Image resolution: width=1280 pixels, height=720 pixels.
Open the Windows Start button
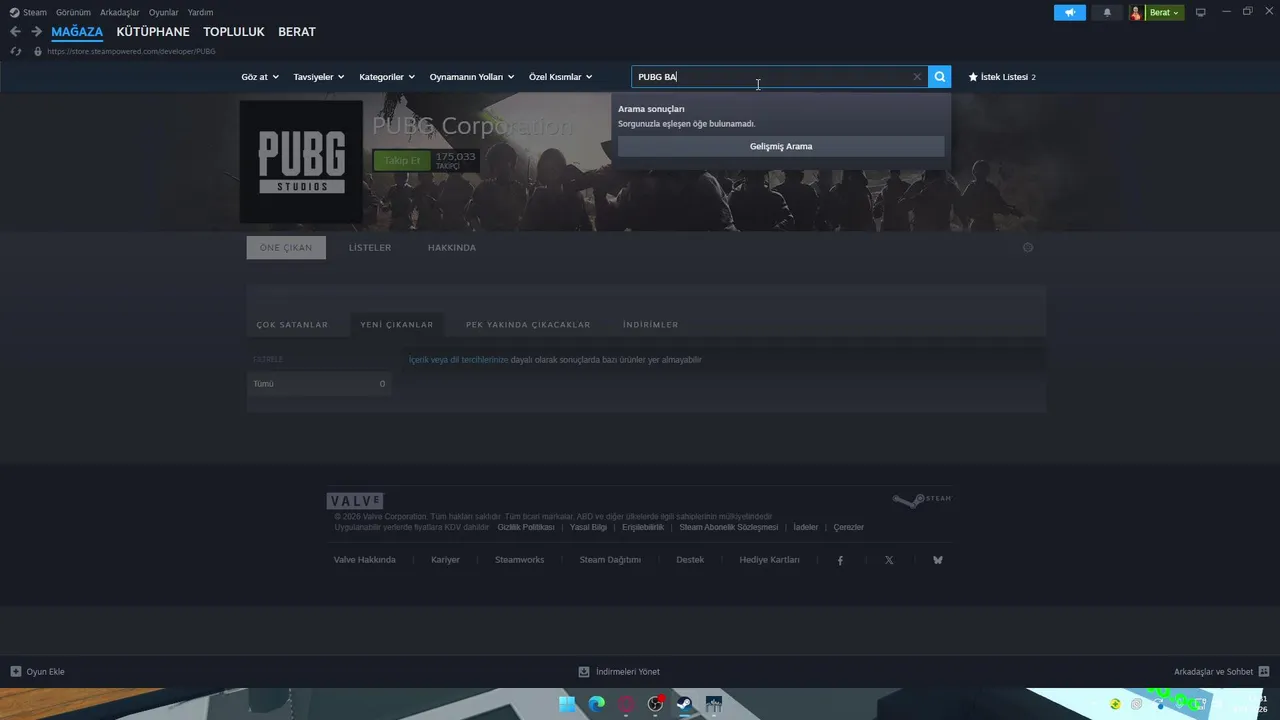pos(567,704)
